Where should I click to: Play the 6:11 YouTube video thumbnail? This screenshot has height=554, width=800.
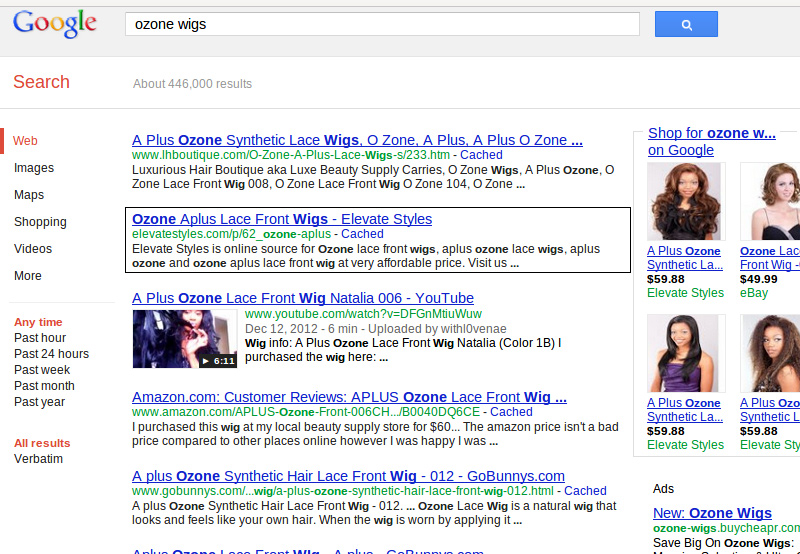click(x=185, y=339)
